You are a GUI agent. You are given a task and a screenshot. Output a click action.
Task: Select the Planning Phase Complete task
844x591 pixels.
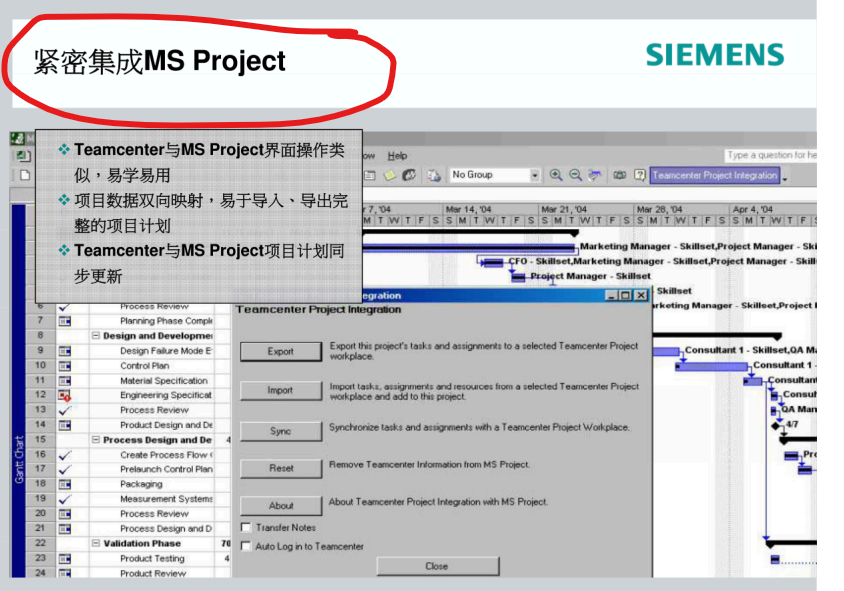(x=166, y=321)
